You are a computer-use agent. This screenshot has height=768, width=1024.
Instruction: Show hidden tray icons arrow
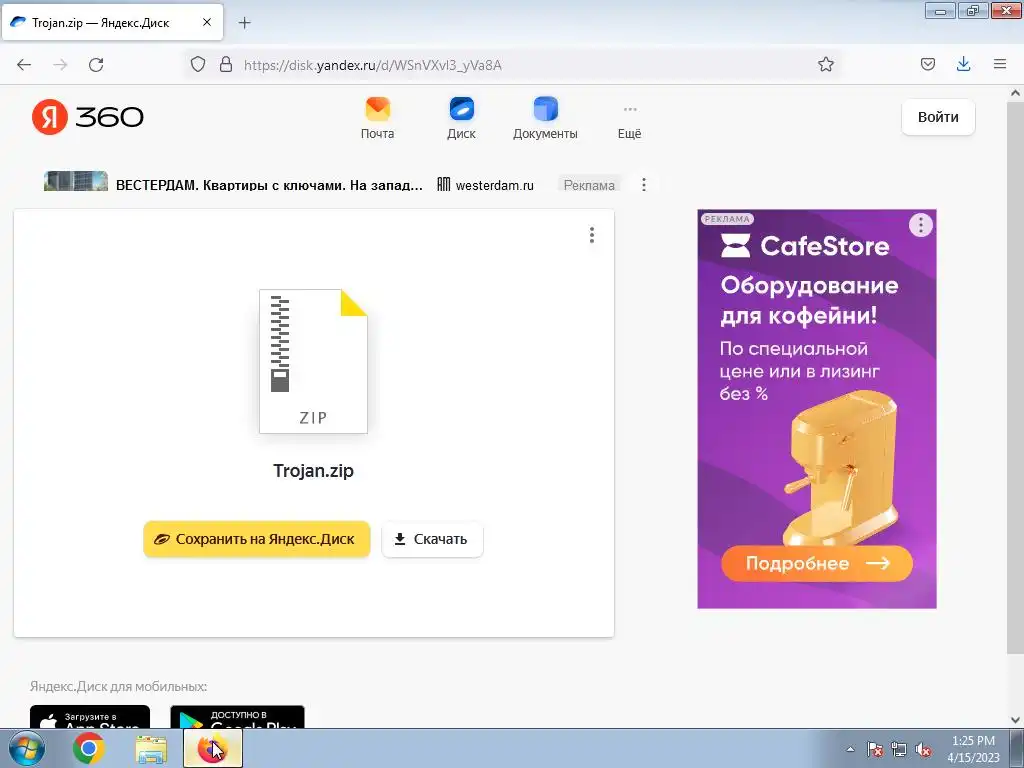(850, 749)
